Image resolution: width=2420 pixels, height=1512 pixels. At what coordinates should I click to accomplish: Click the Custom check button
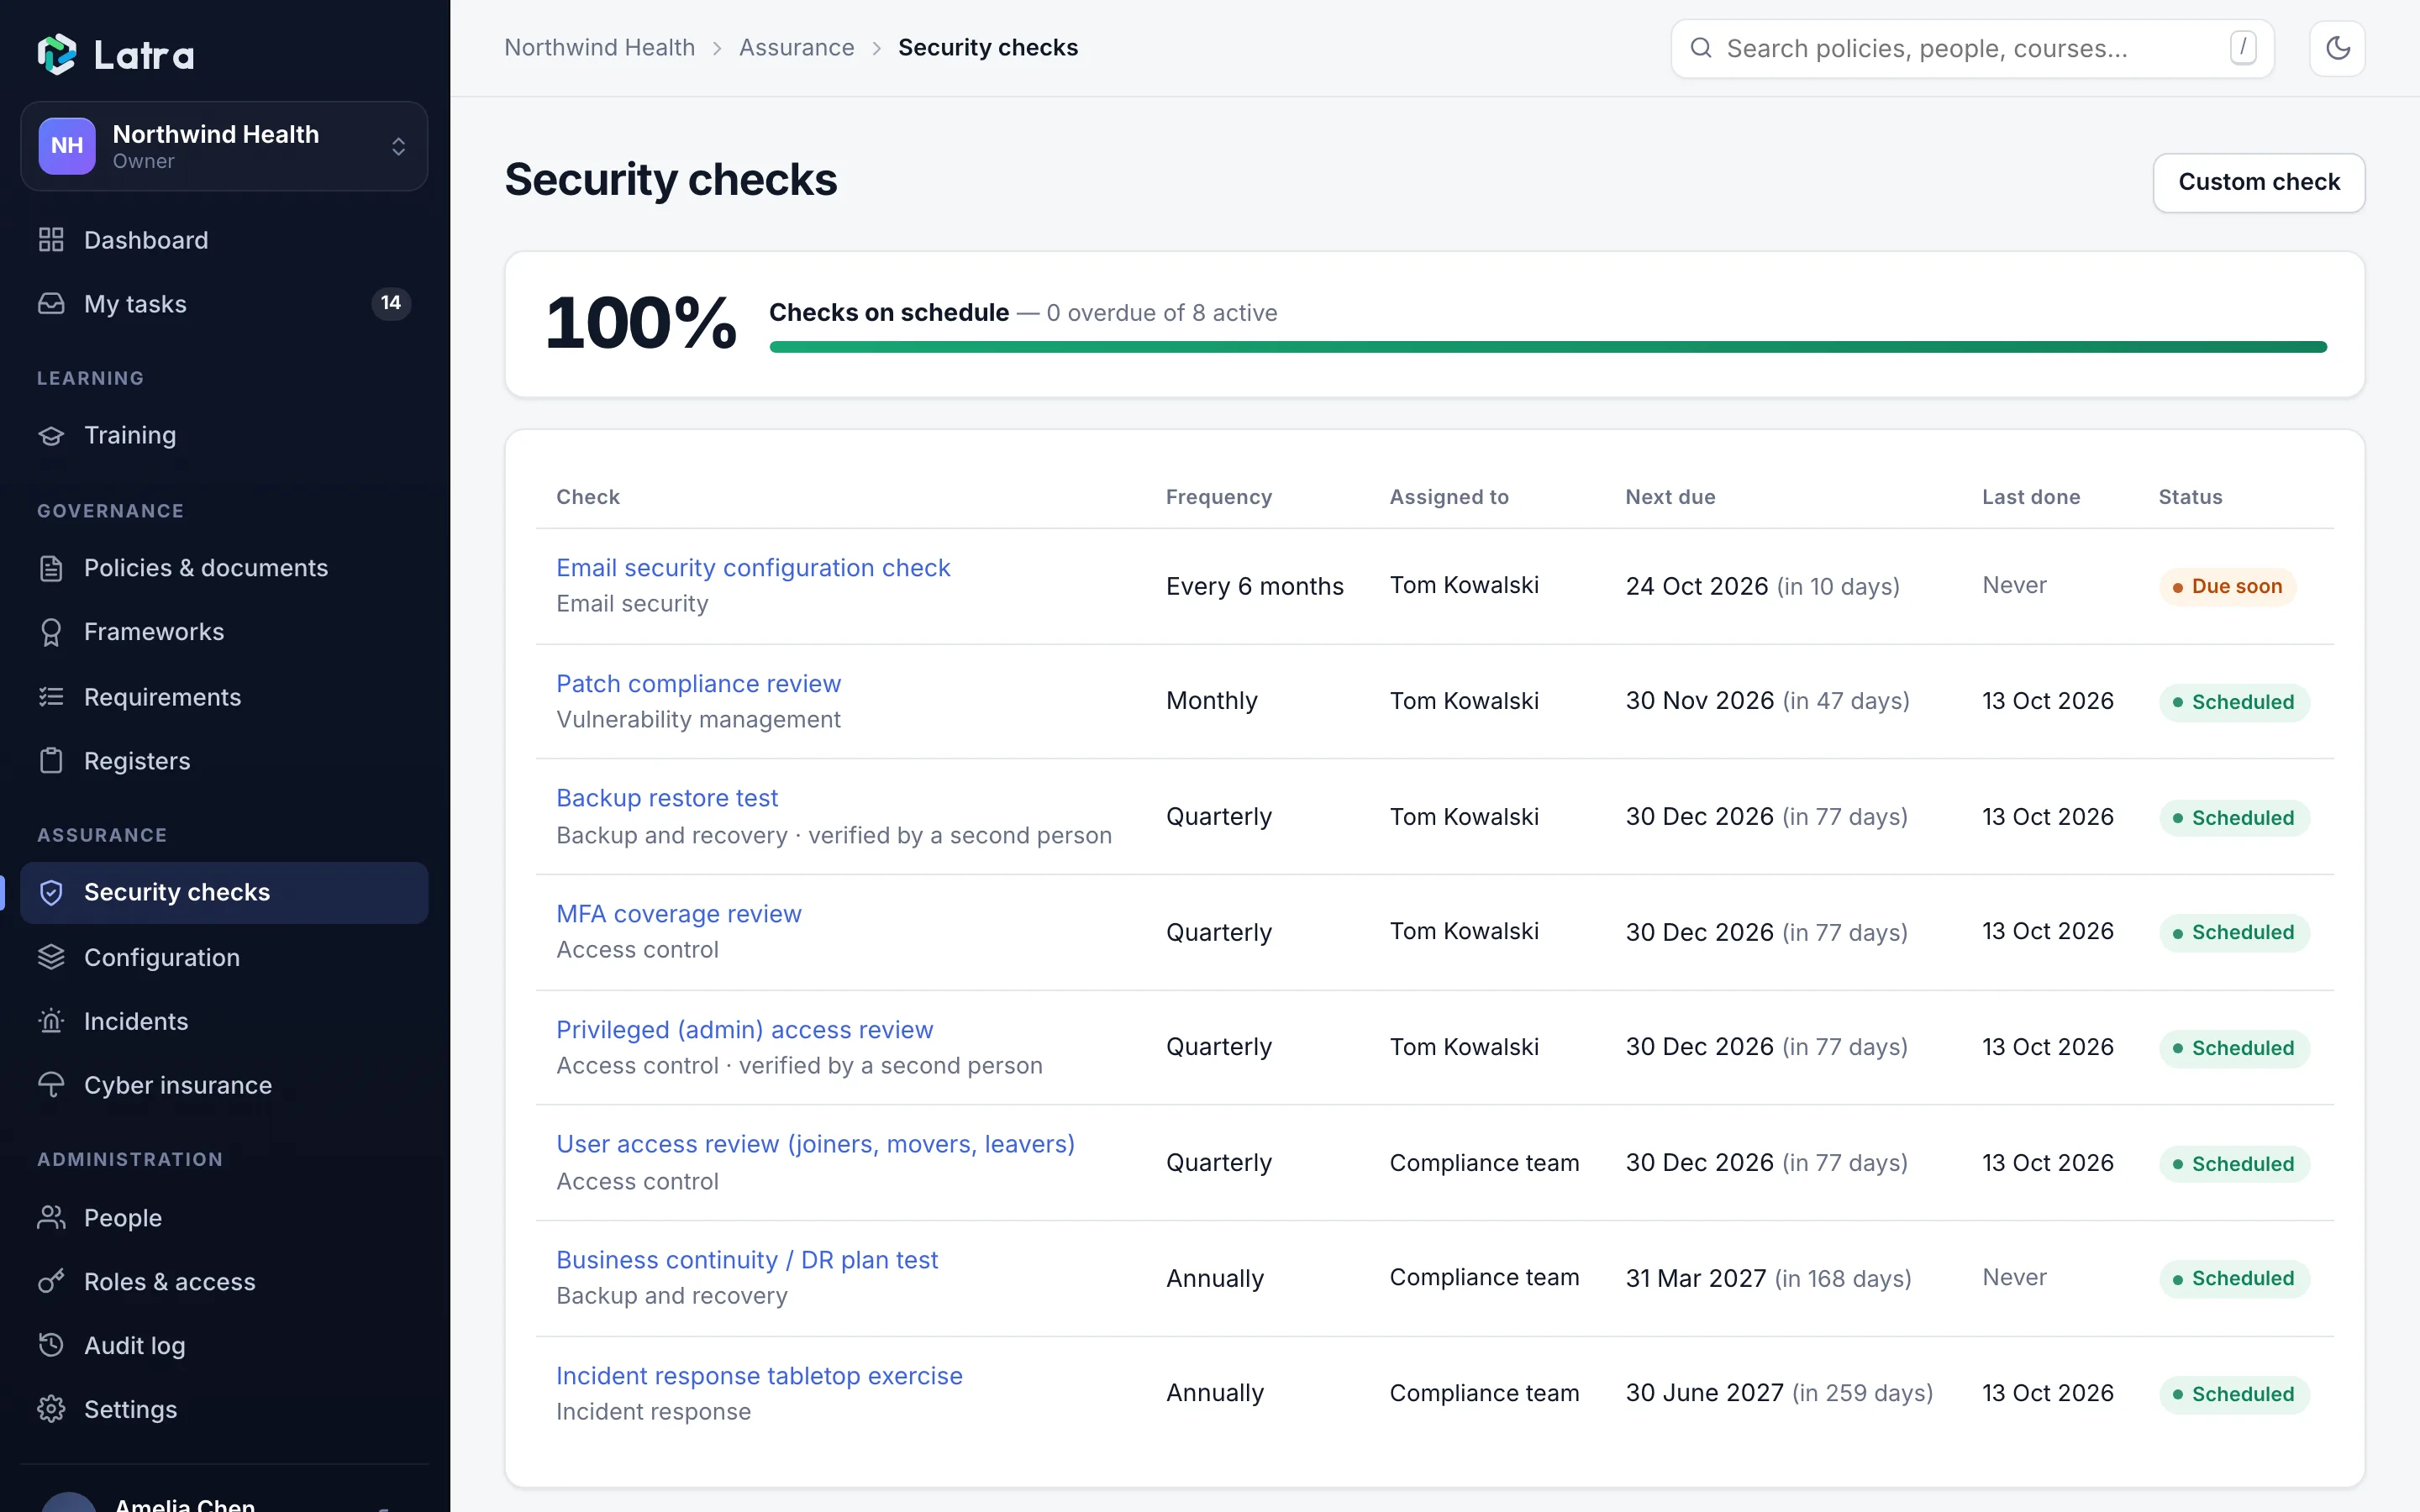[2259, 182]
